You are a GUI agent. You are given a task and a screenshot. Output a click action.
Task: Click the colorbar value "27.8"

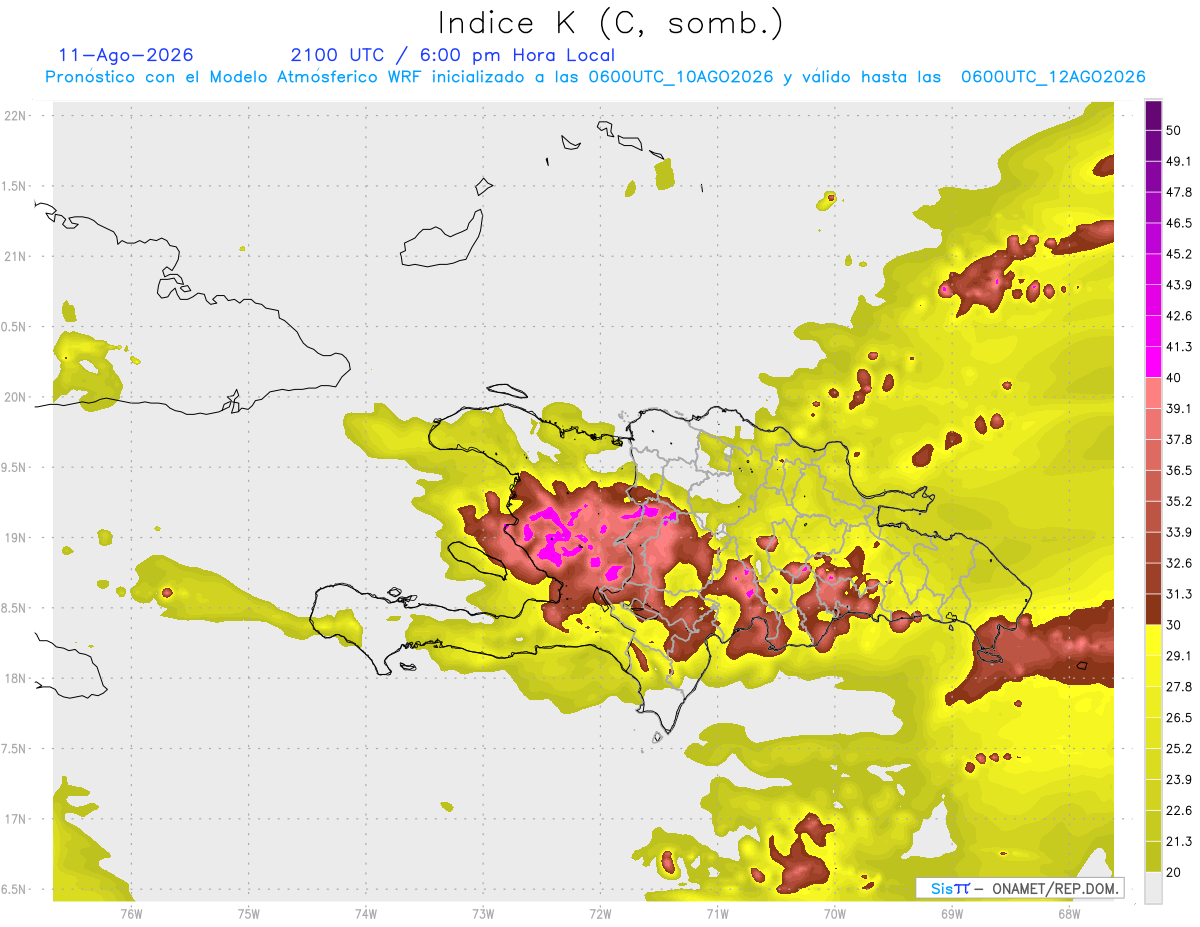coord(1179,687)
